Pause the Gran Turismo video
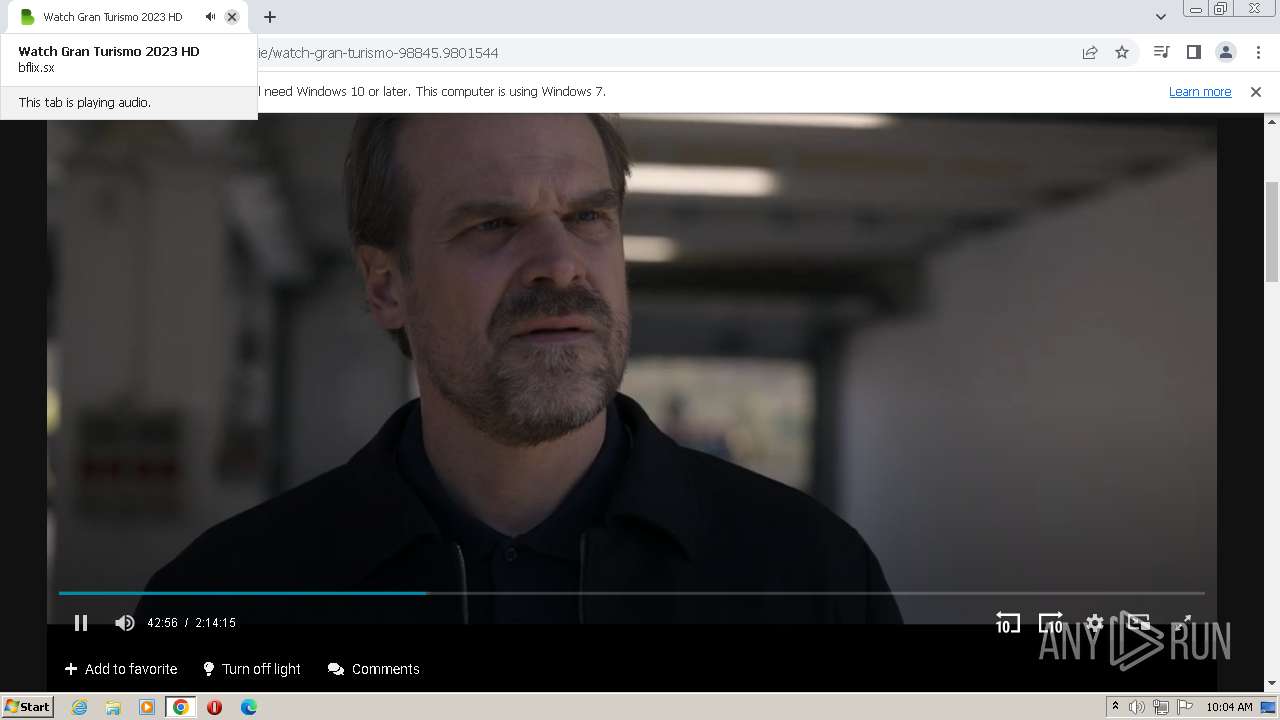1280x720 pixels. pos(81,623)
